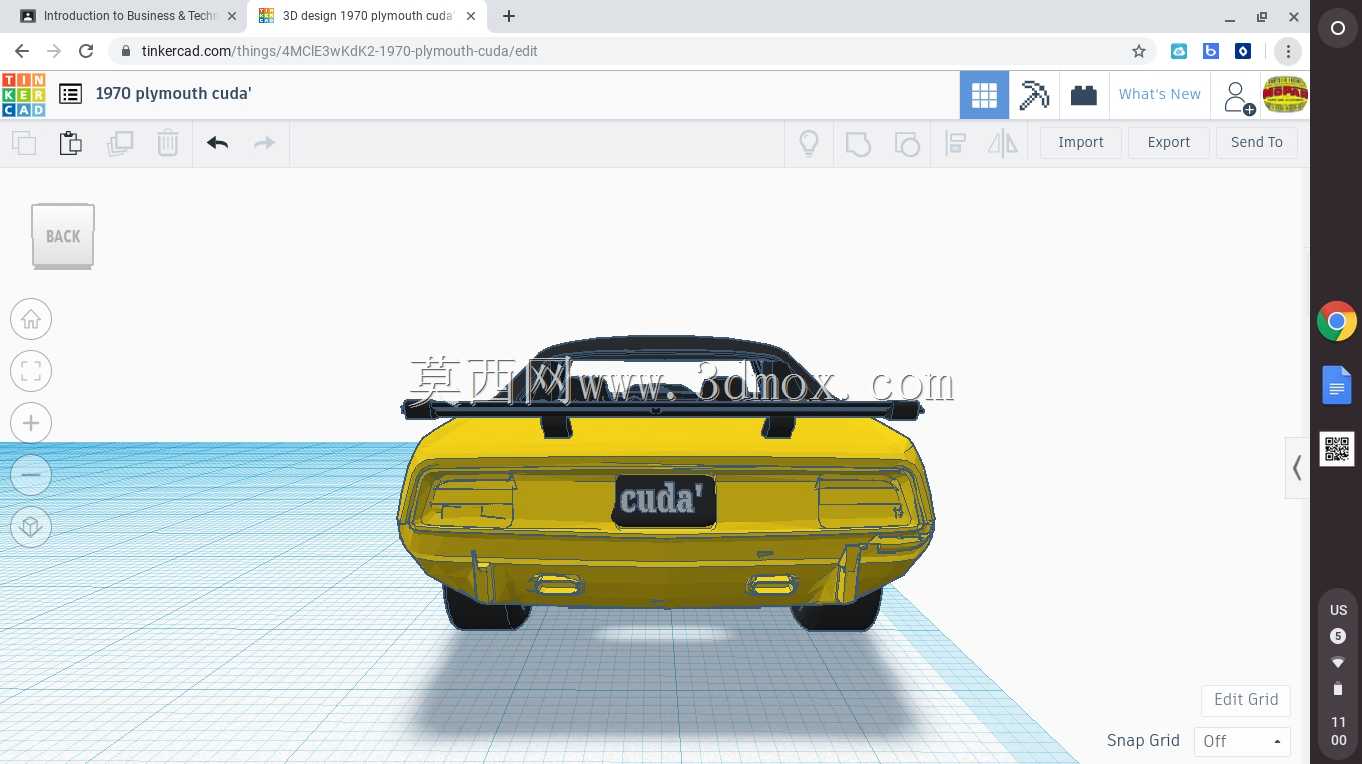Undo the last action

217,143
